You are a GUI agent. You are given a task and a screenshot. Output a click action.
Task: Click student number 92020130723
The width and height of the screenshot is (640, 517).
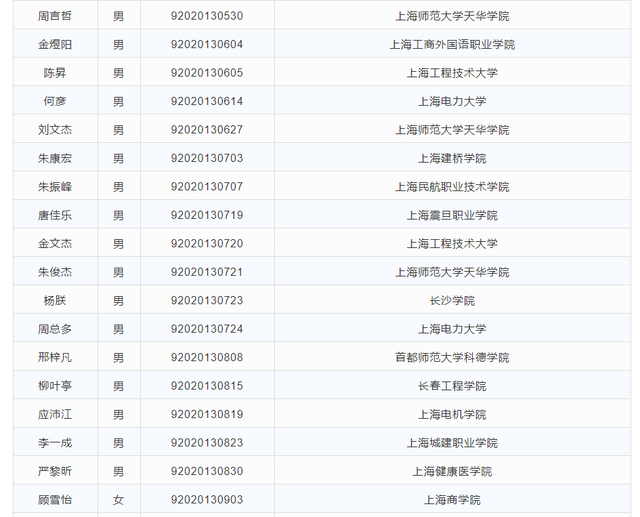(207, 301)
